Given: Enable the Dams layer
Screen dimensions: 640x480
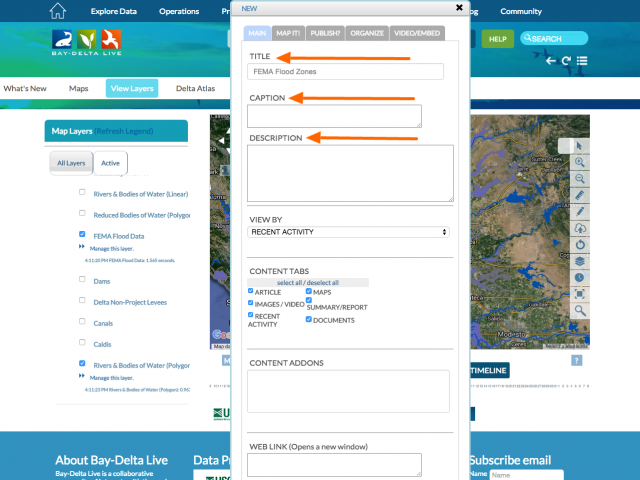Looking at the screenshot, I should pyautogui.click(x=82, y=279).
